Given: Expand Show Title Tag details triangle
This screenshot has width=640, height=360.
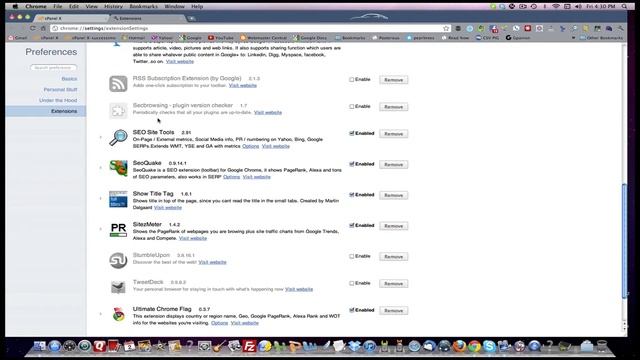Looking at the screenshot, I should (x=101, y=198).
